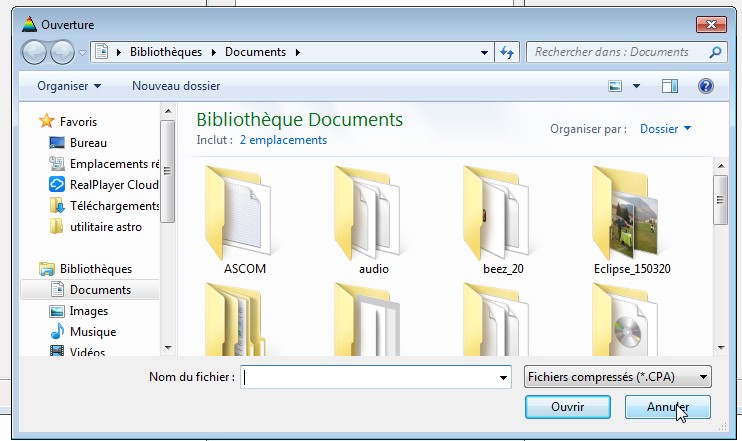Viewport: 742px width, 441px height.
Task: Open the address bar history dropdown arrow
Action: 483,52
